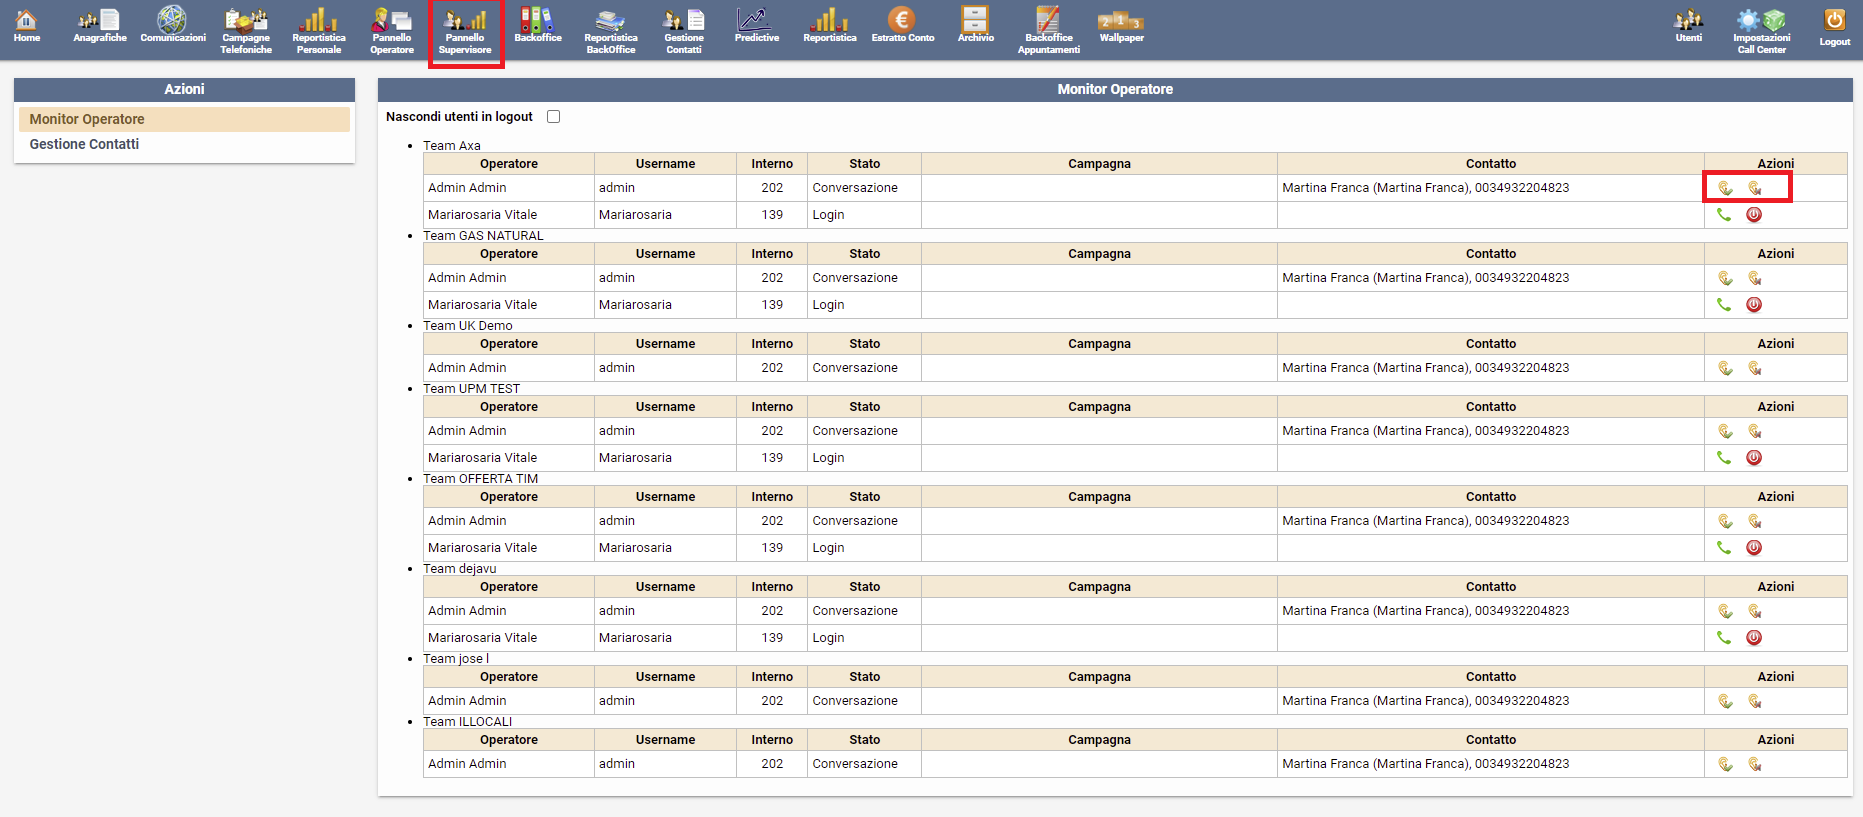Go to Home in the top toolbar

point(27,26)
